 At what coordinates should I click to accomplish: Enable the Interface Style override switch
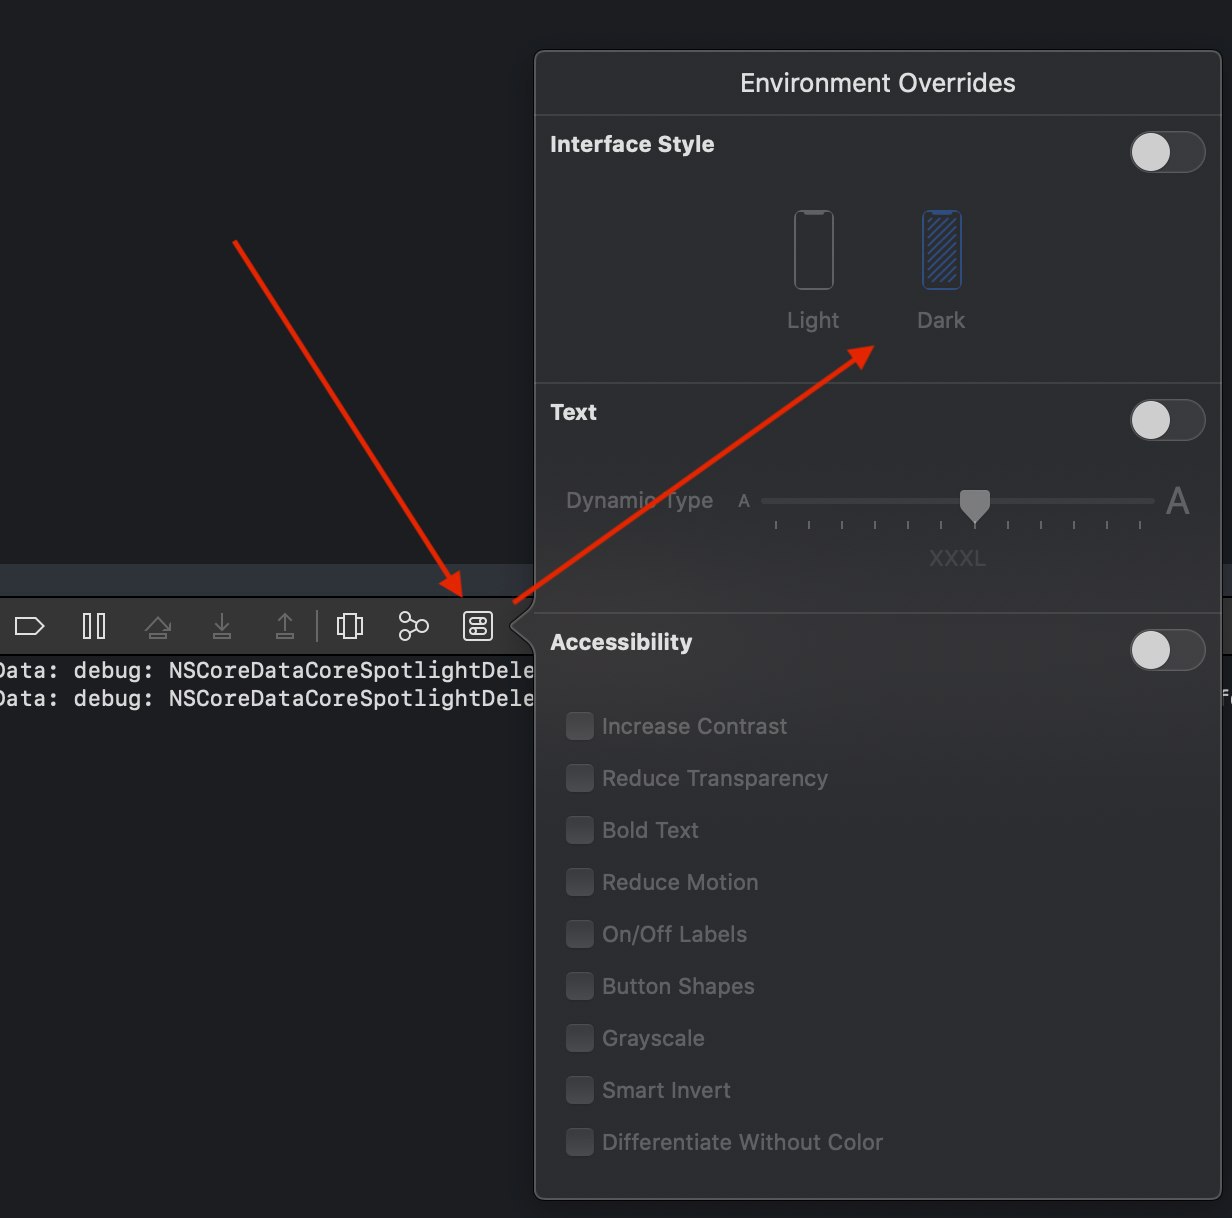[1167, 153]
